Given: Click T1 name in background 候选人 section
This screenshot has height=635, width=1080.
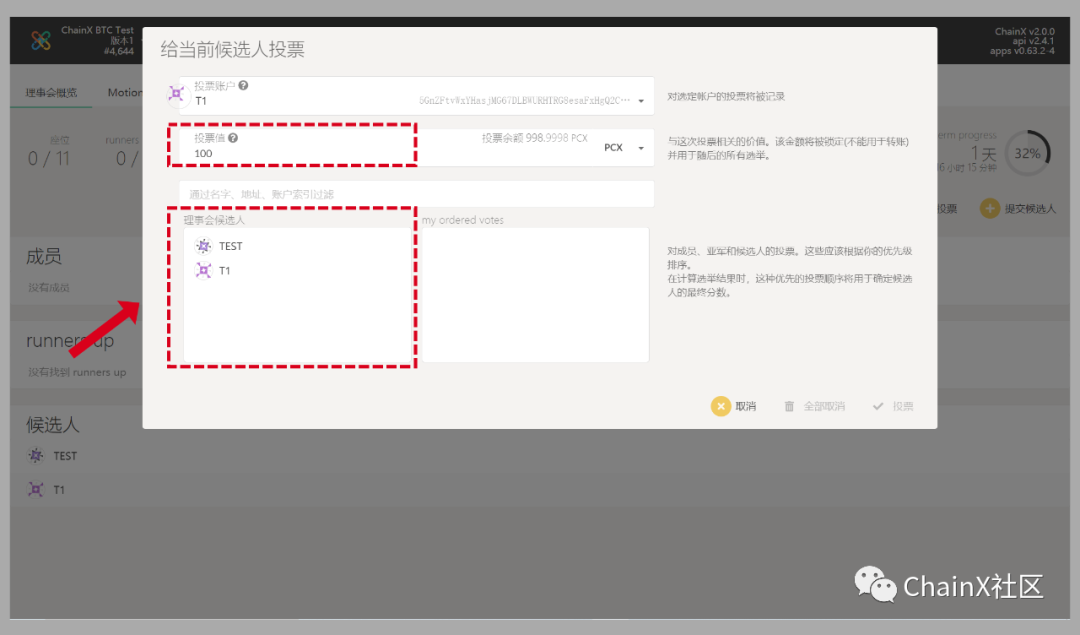Looking at the screenshot, I should 59,490.
